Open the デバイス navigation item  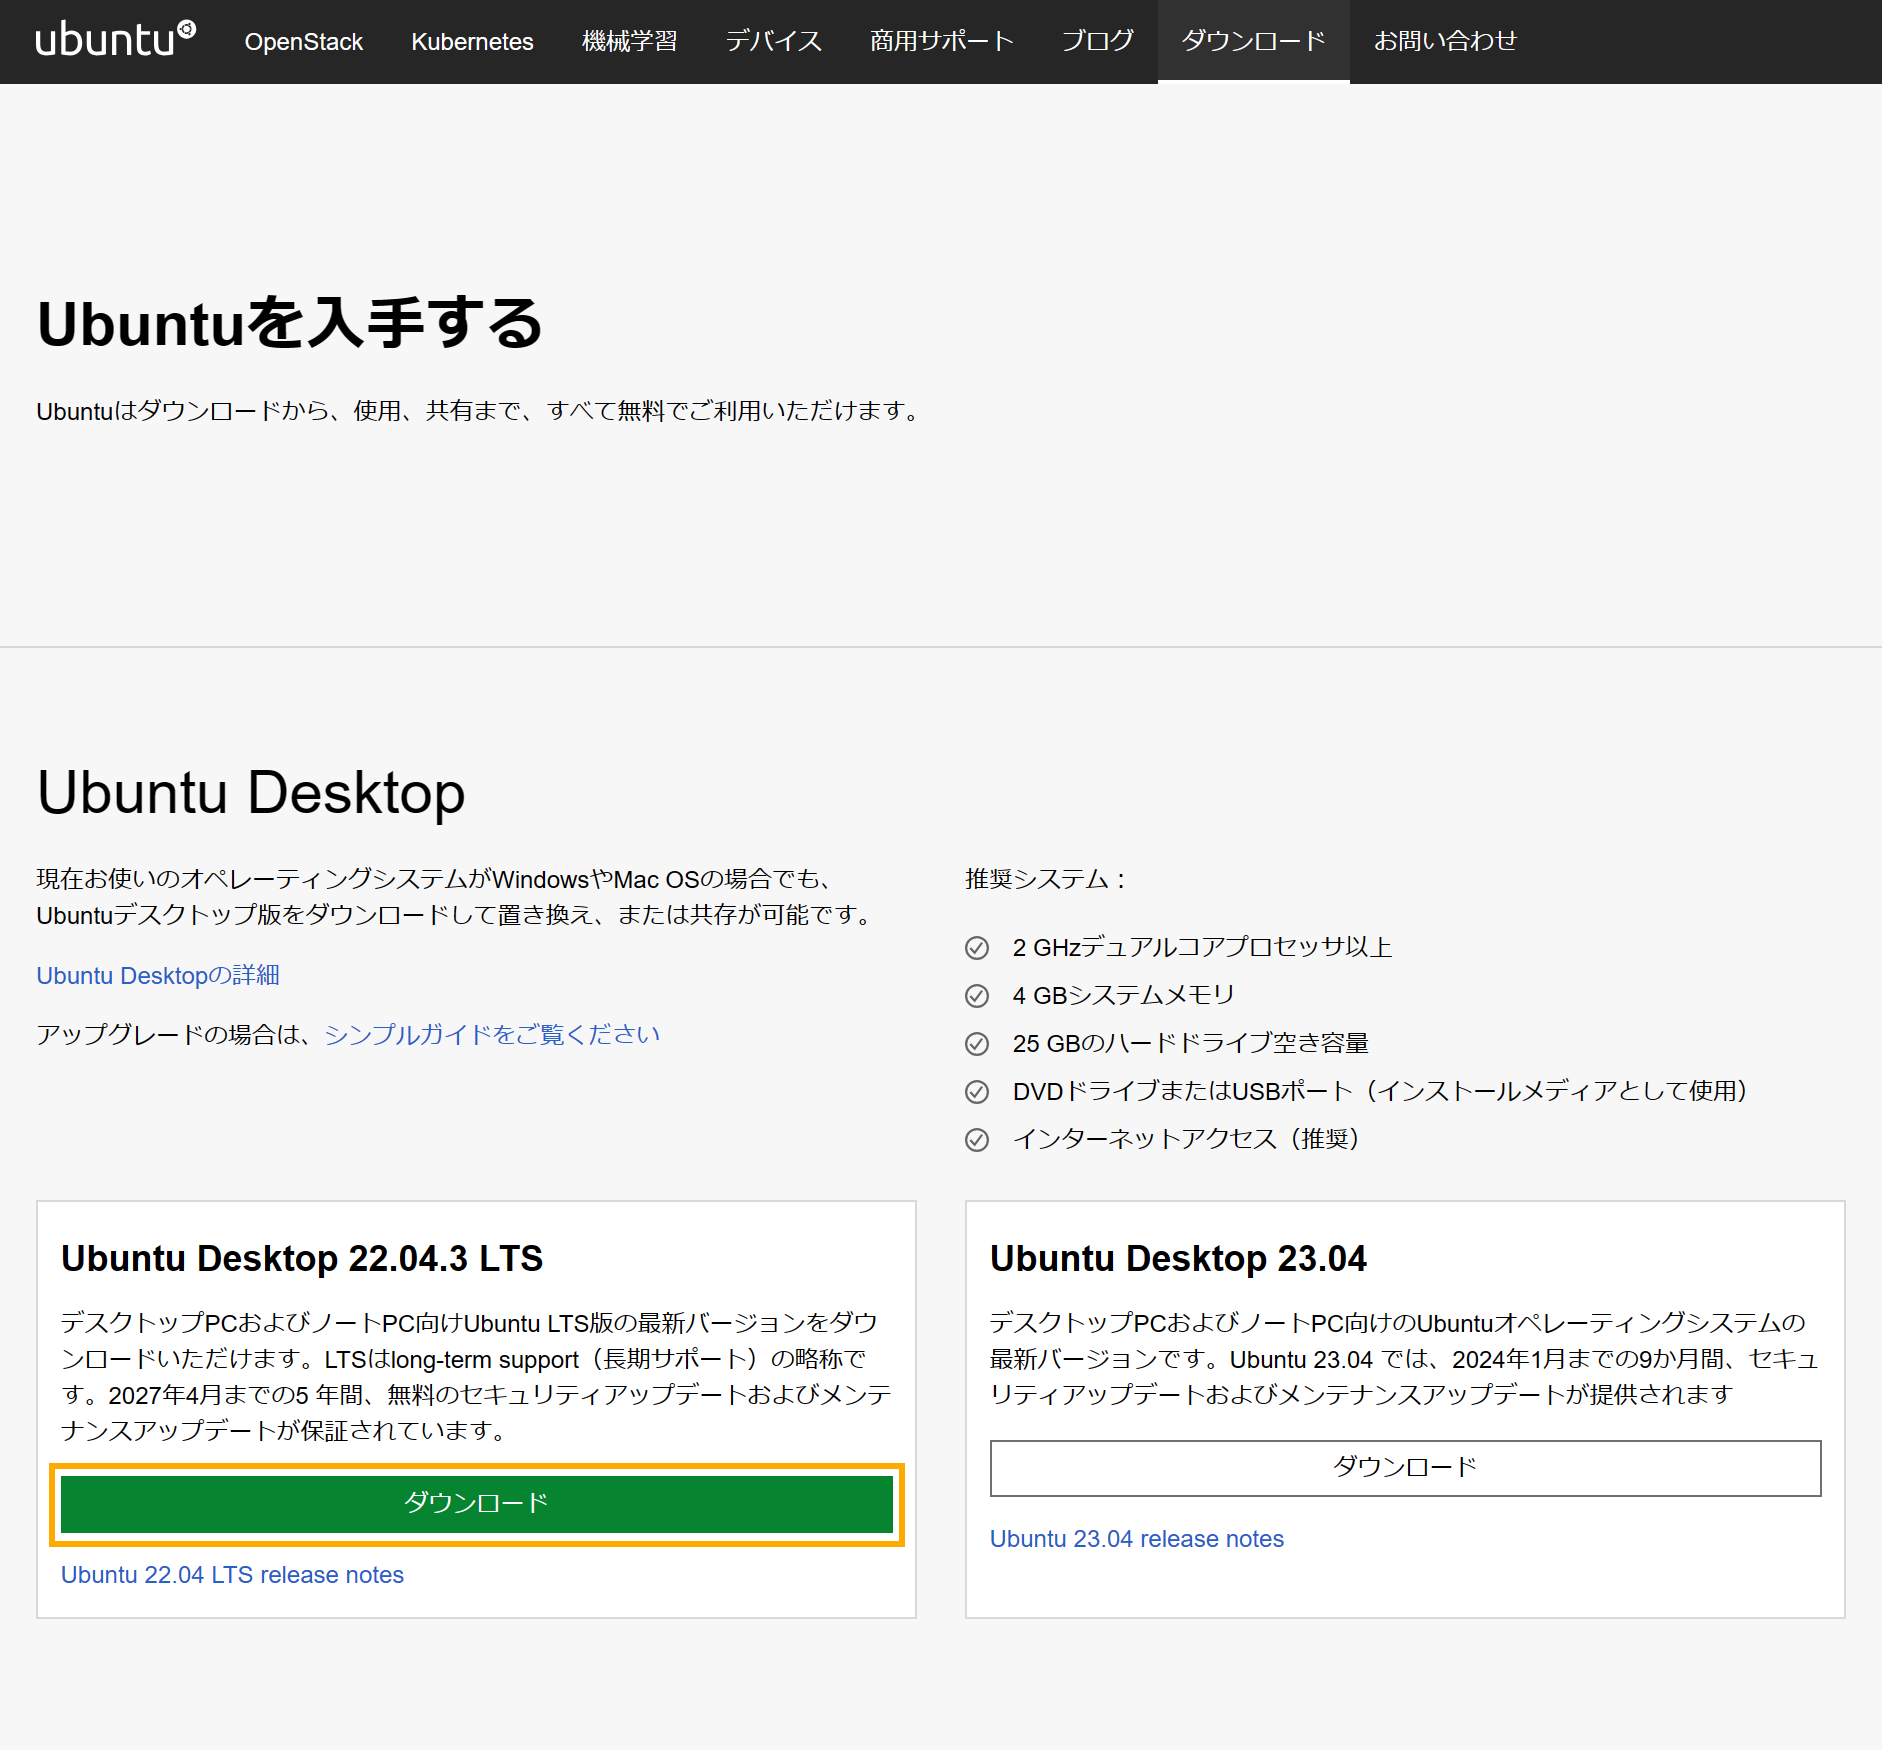click(774, 41)
